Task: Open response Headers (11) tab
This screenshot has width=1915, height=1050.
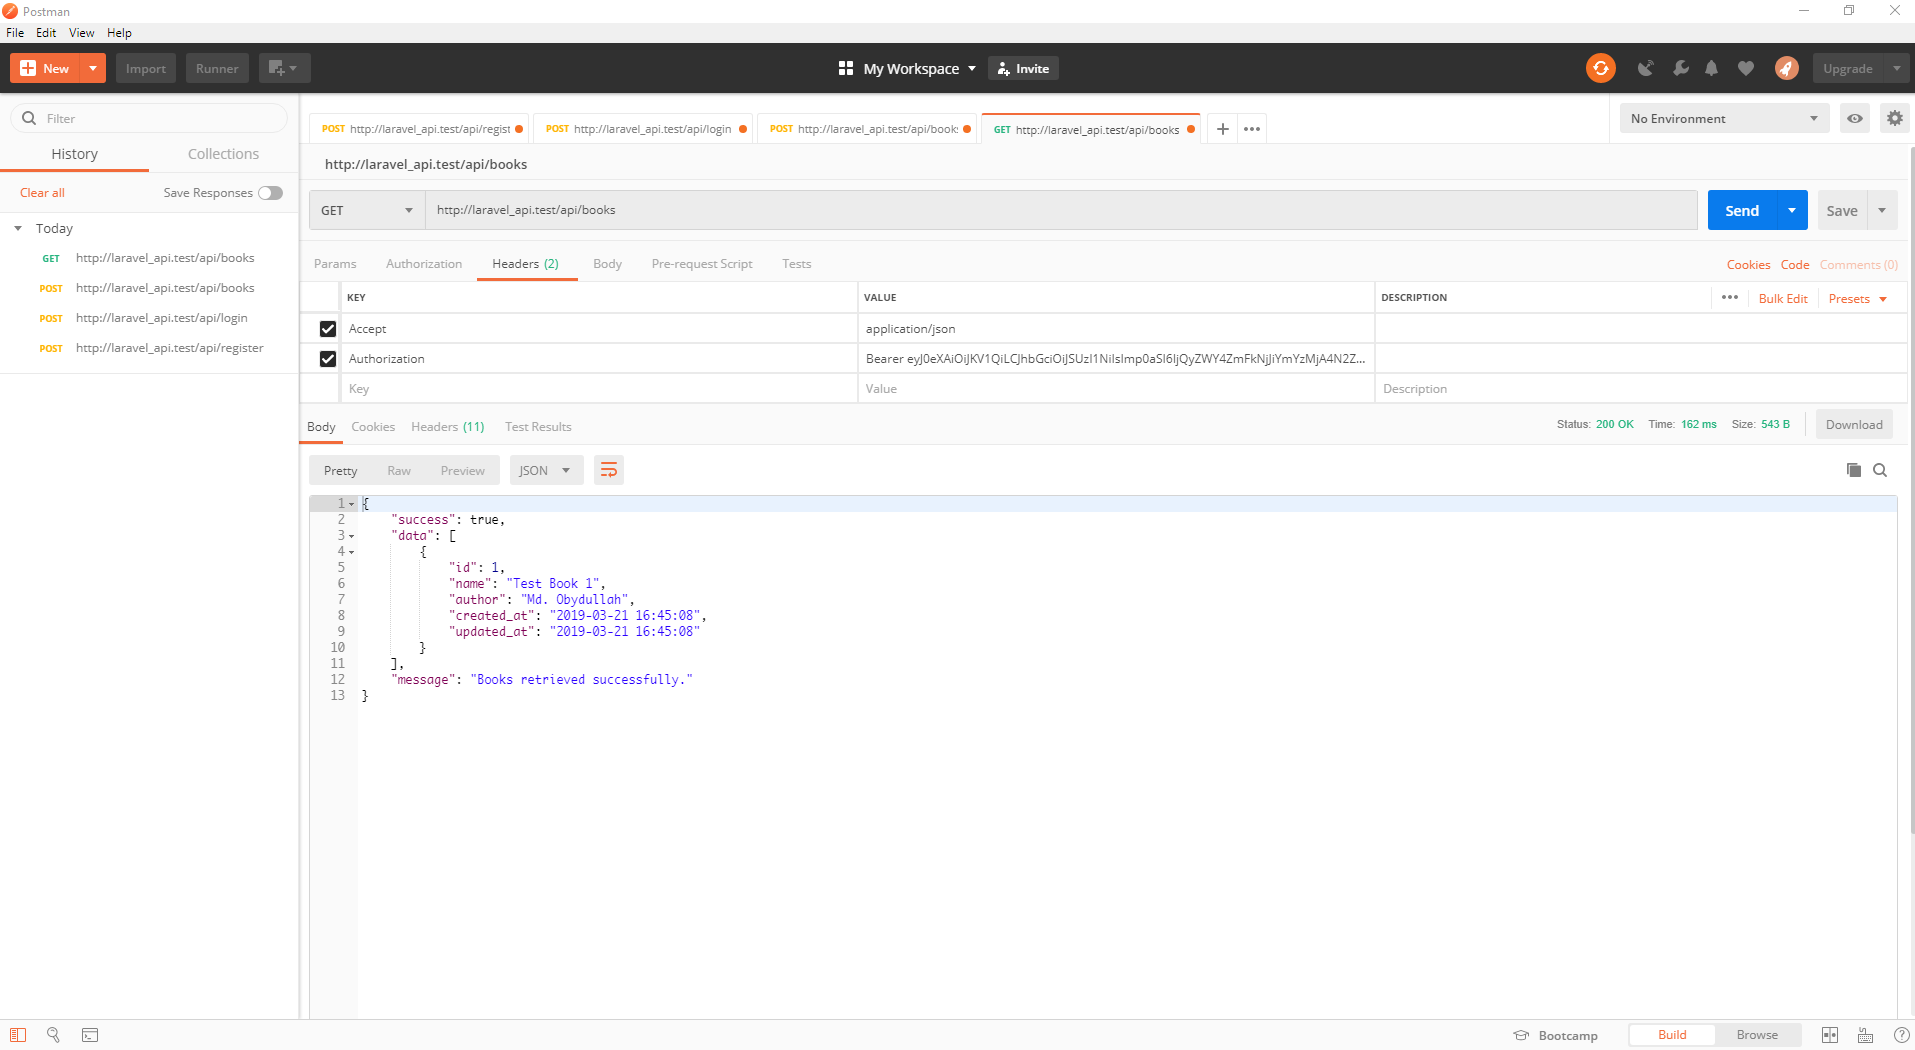Action: pyautogui.click(x=447, y=427)
